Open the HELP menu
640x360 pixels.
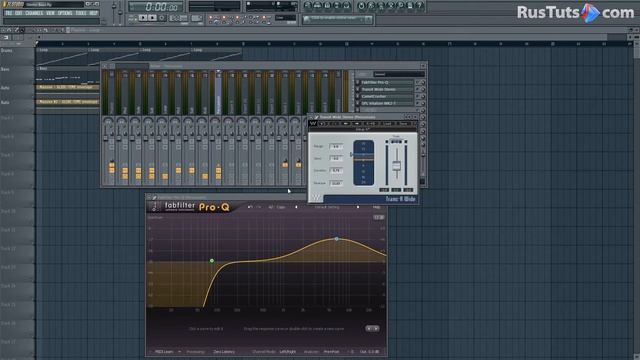(x=93, y=13)
